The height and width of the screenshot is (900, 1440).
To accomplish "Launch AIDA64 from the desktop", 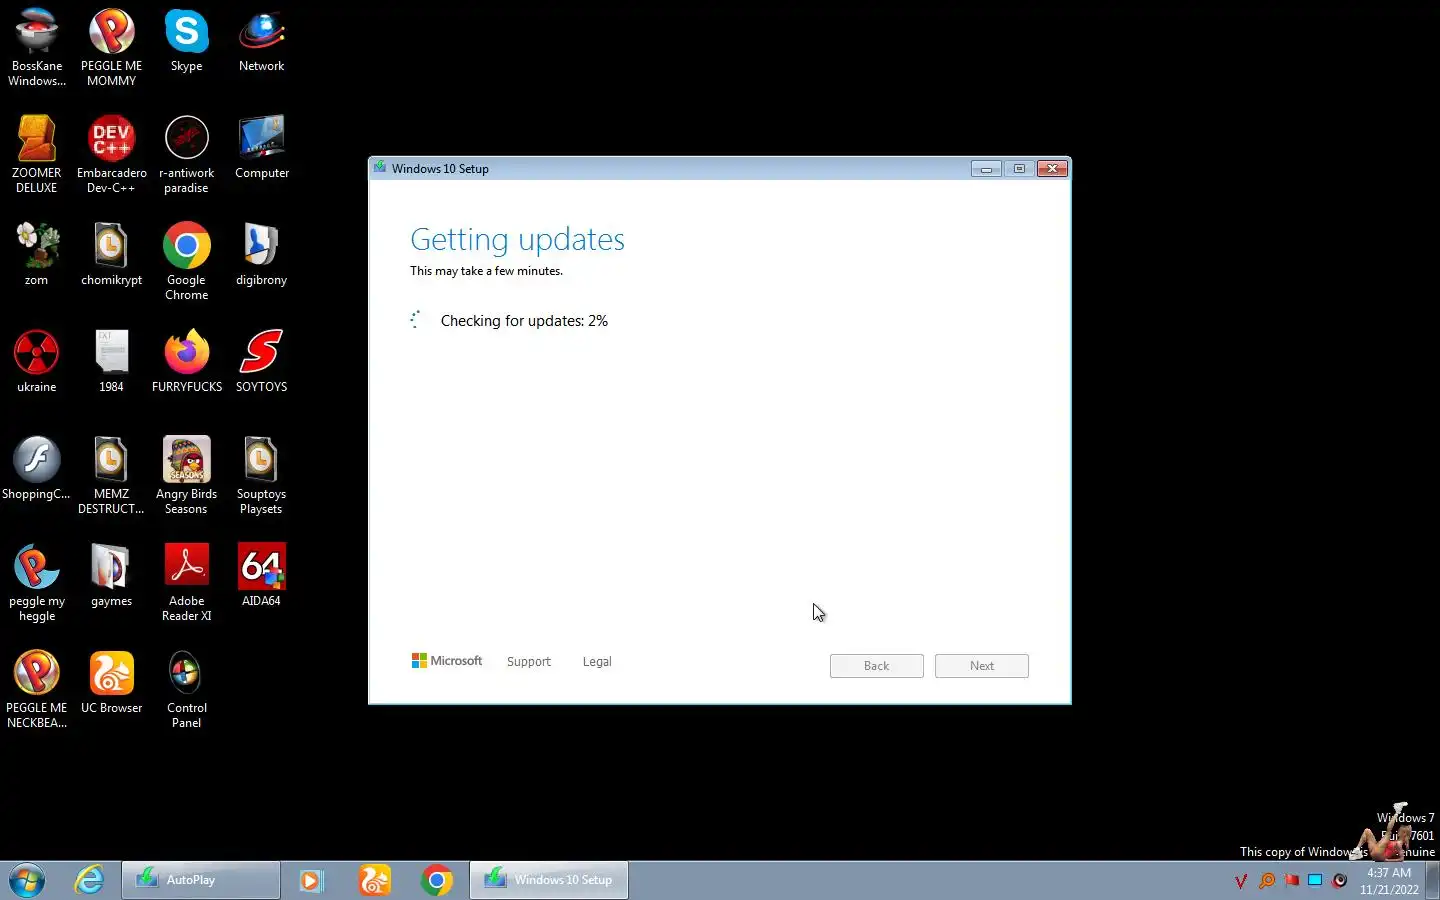I will tap(261, 575).
